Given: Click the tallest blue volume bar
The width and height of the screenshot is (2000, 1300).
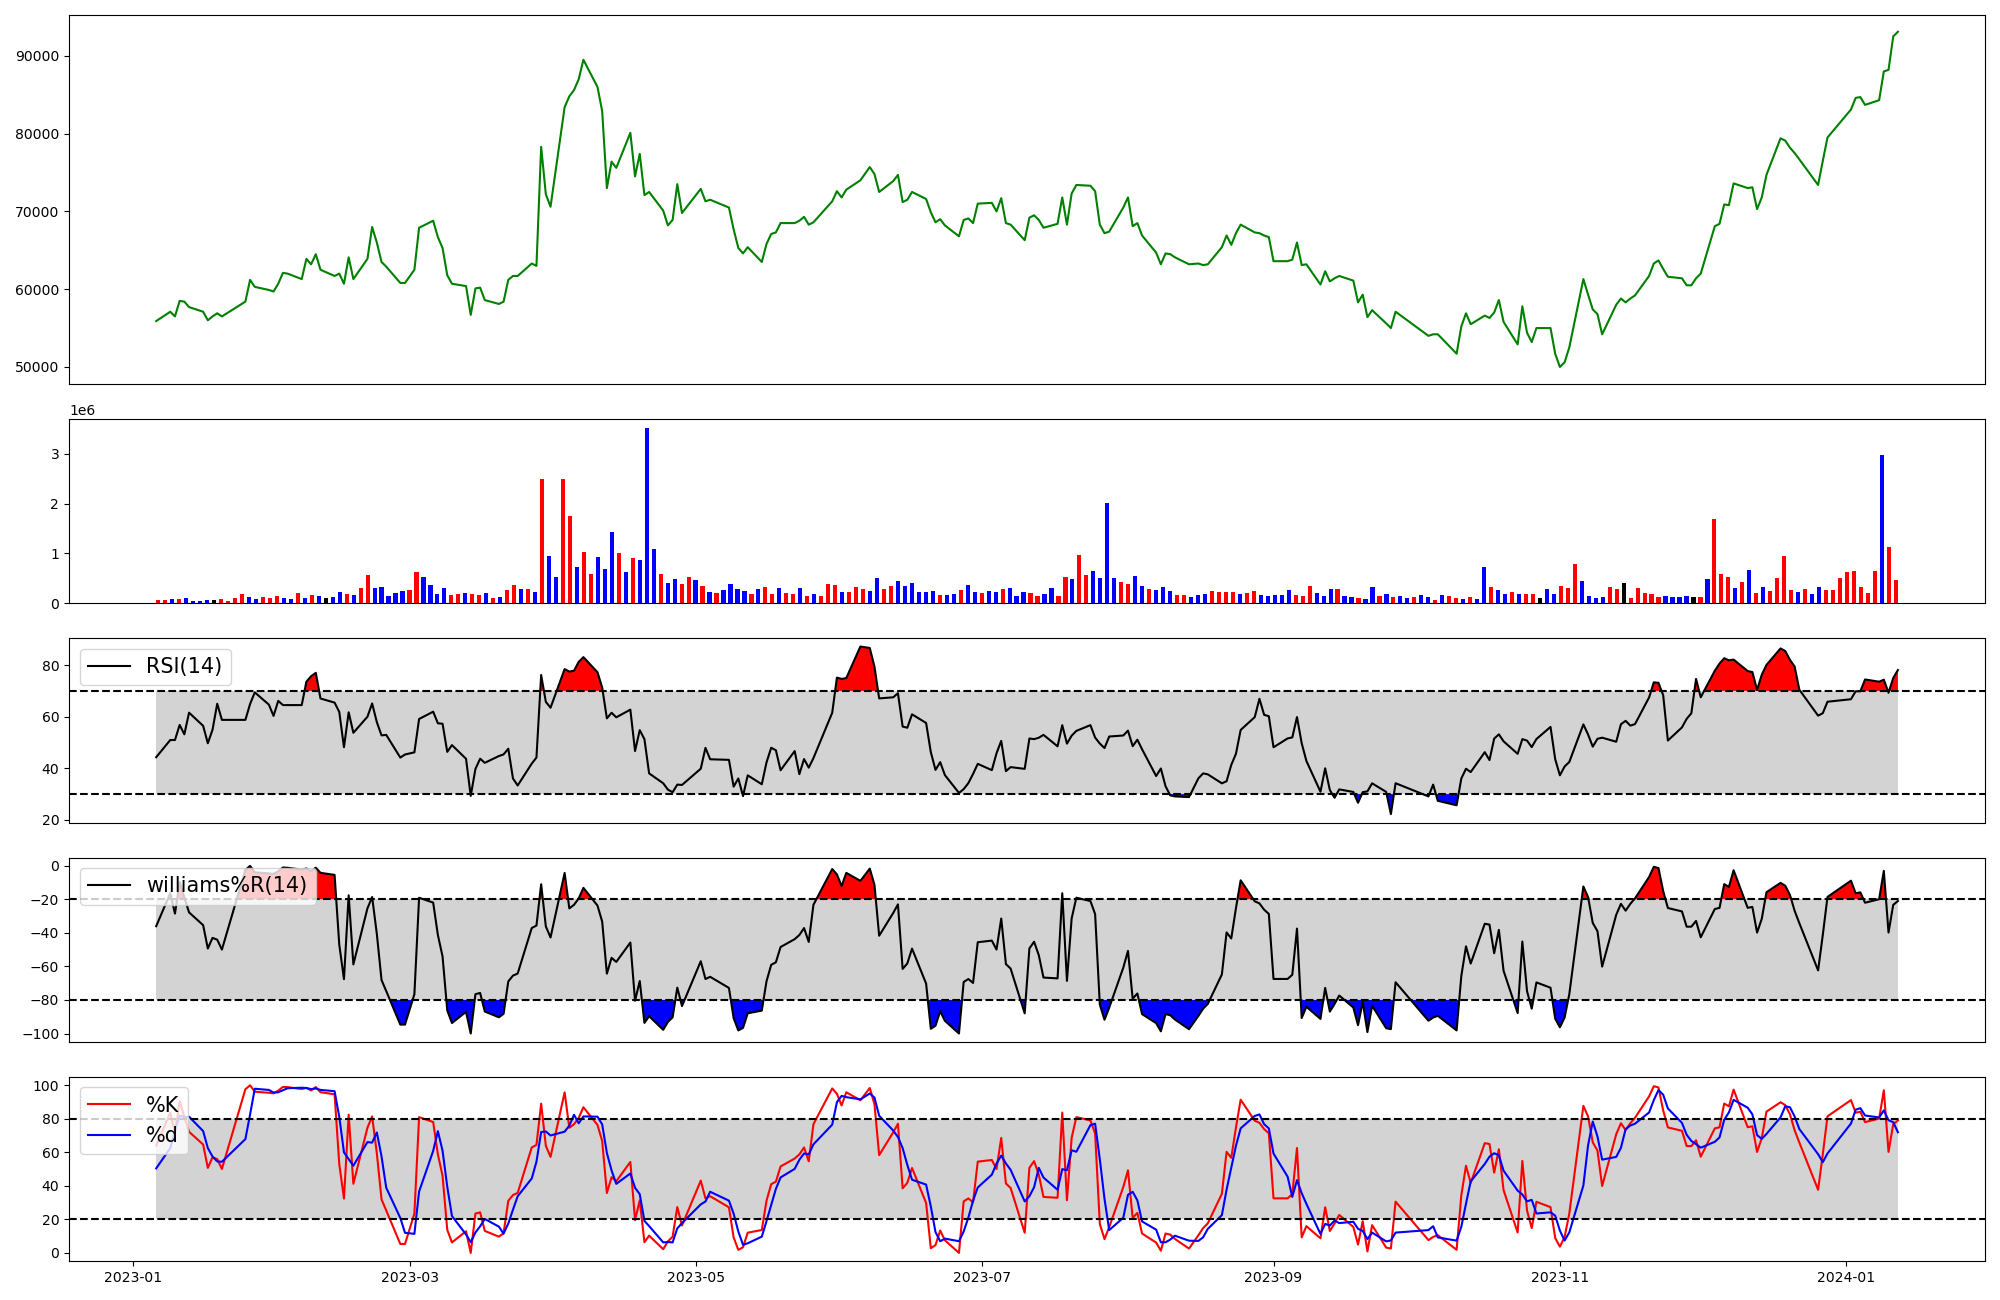Looking at the screenshot, I should (x=647, y=515).
